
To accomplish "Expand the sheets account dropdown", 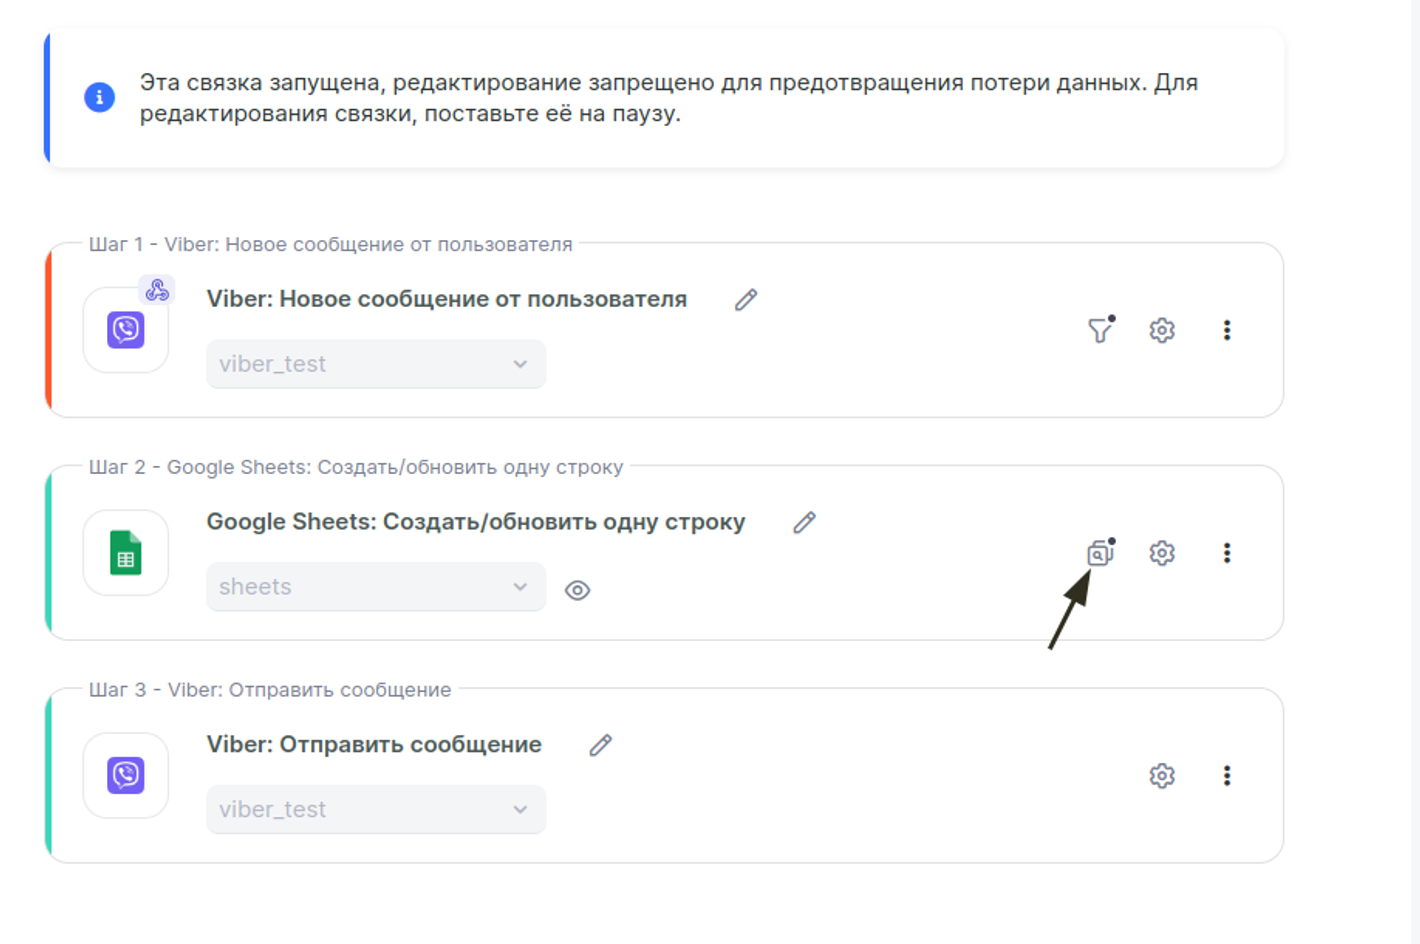I will pyautogui.click(x=375, y=587).
